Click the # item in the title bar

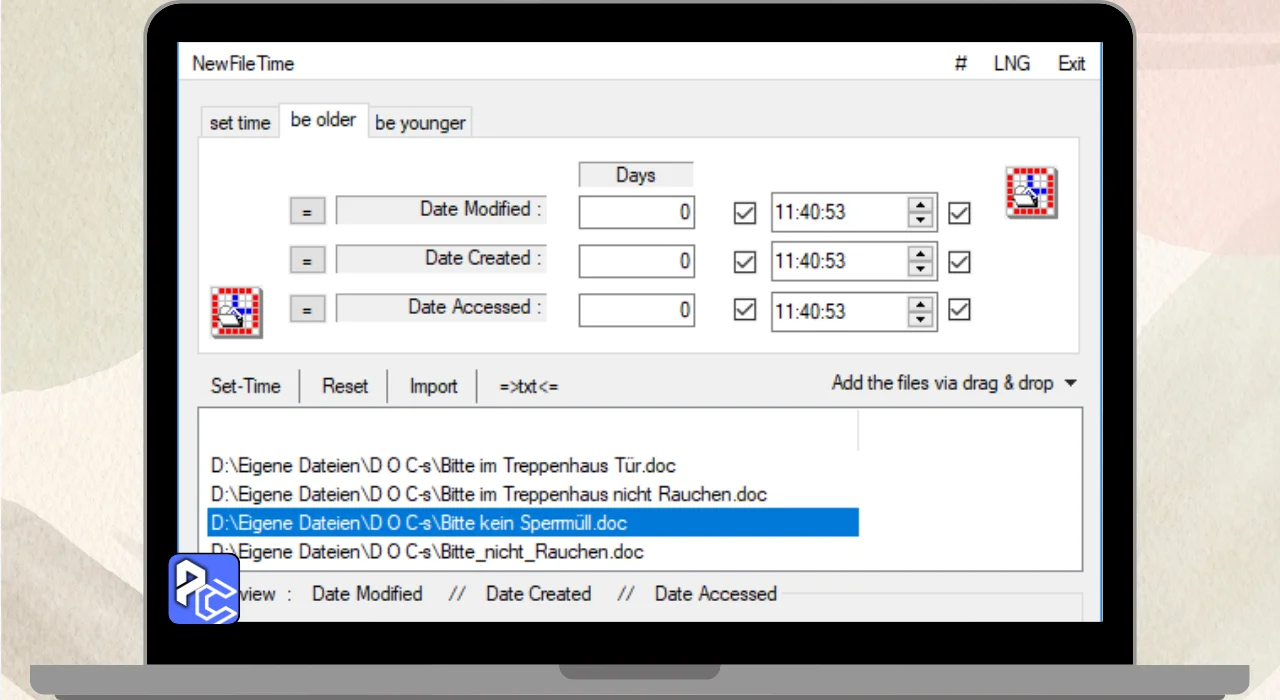[960, 63]
